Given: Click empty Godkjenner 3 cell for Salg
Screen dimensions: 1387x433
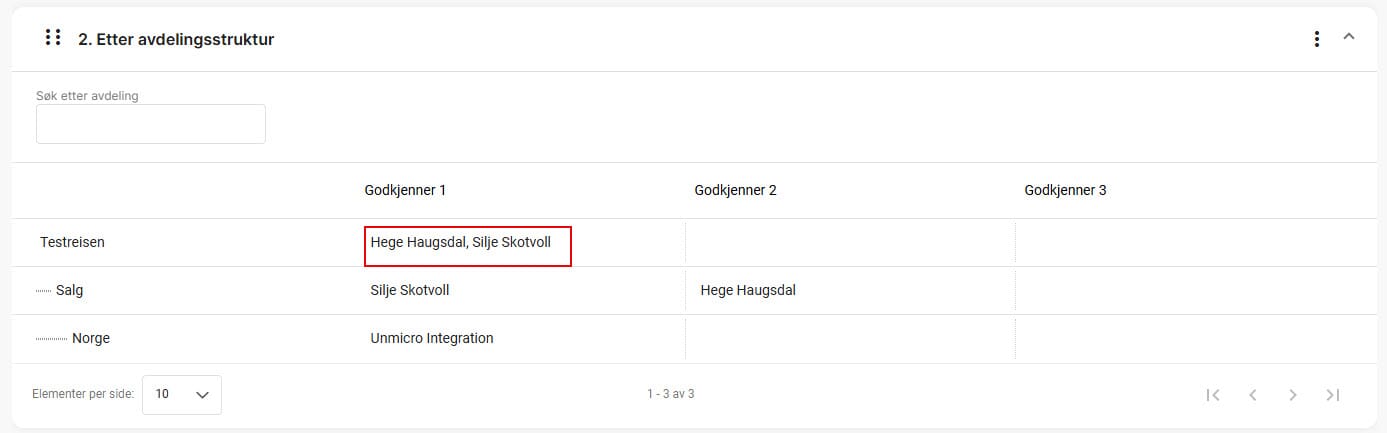Looking at the screenshot, I should click(x=1180, y=290).
